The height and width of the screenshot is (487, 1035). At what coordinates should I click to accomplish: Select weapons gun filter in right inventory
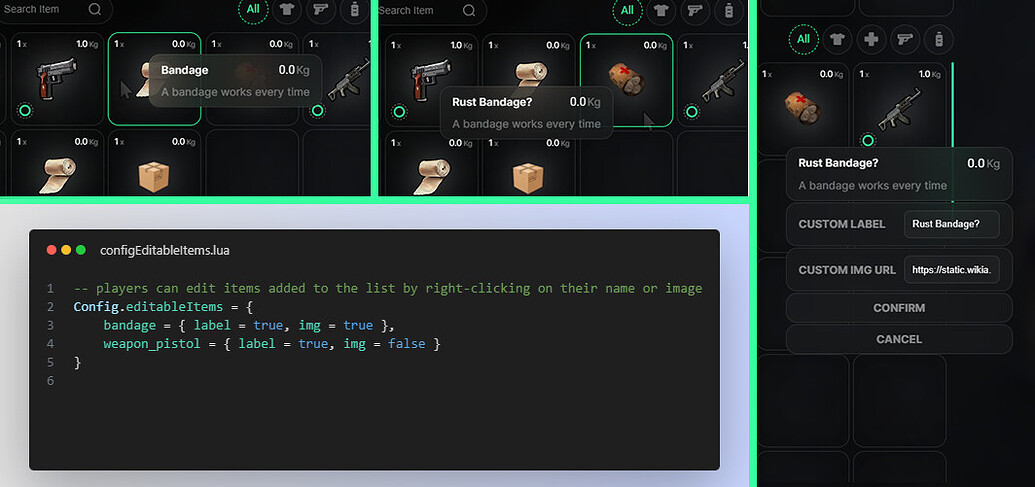tap(905, 39)
